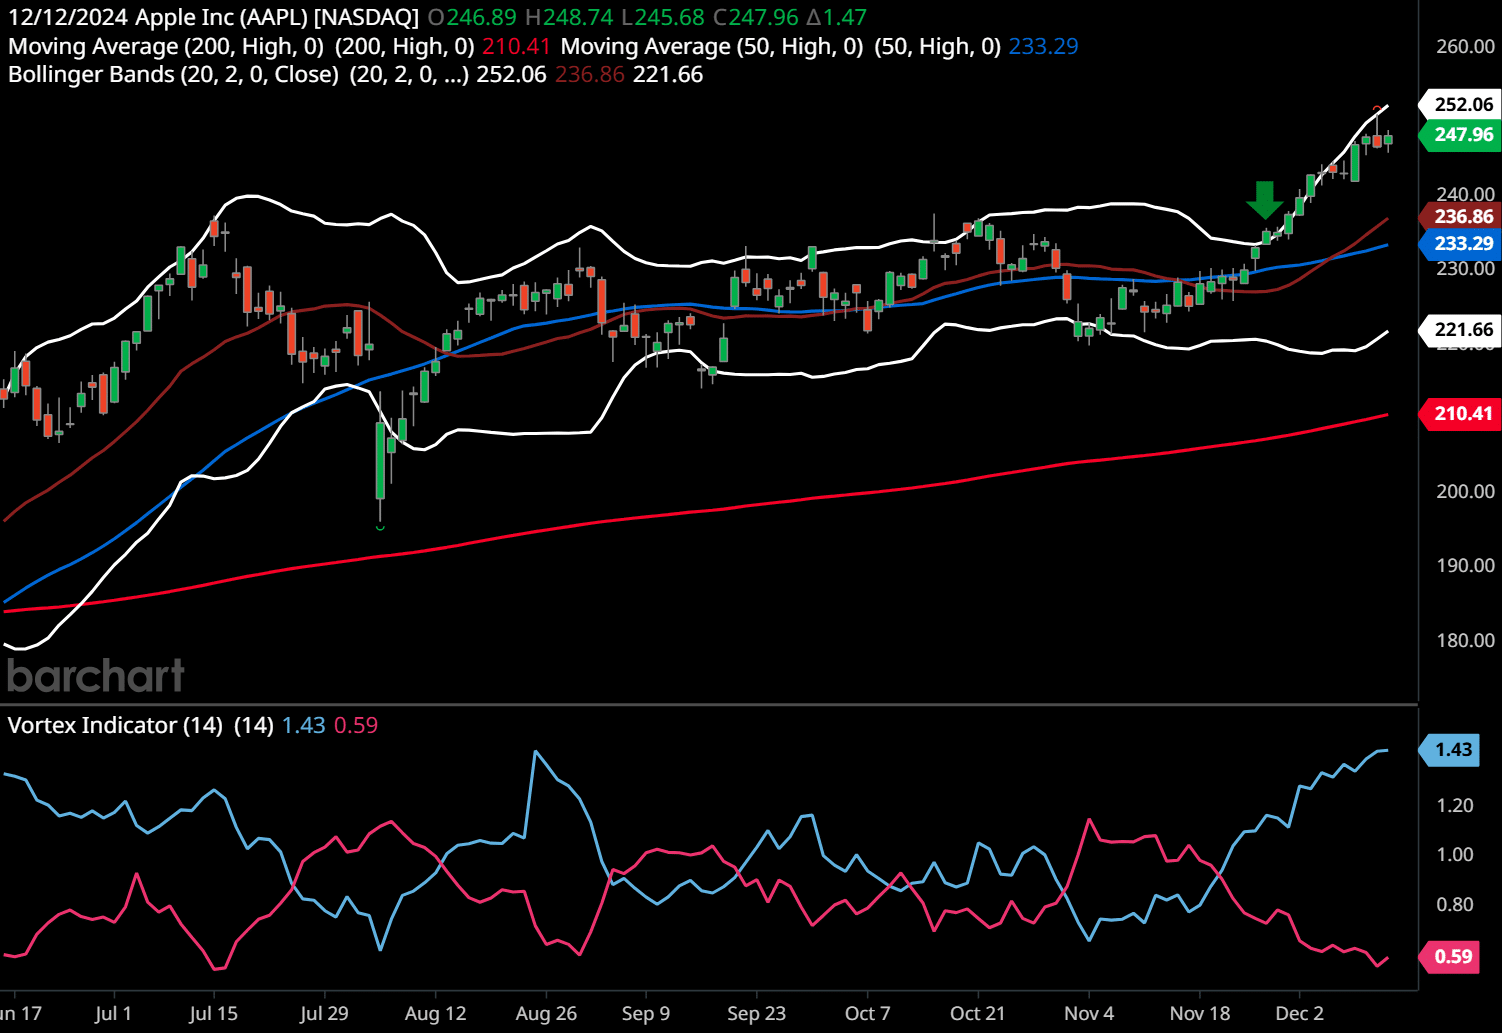Click the "Dec 2" date axis label

click(x=1299, y=1013)
